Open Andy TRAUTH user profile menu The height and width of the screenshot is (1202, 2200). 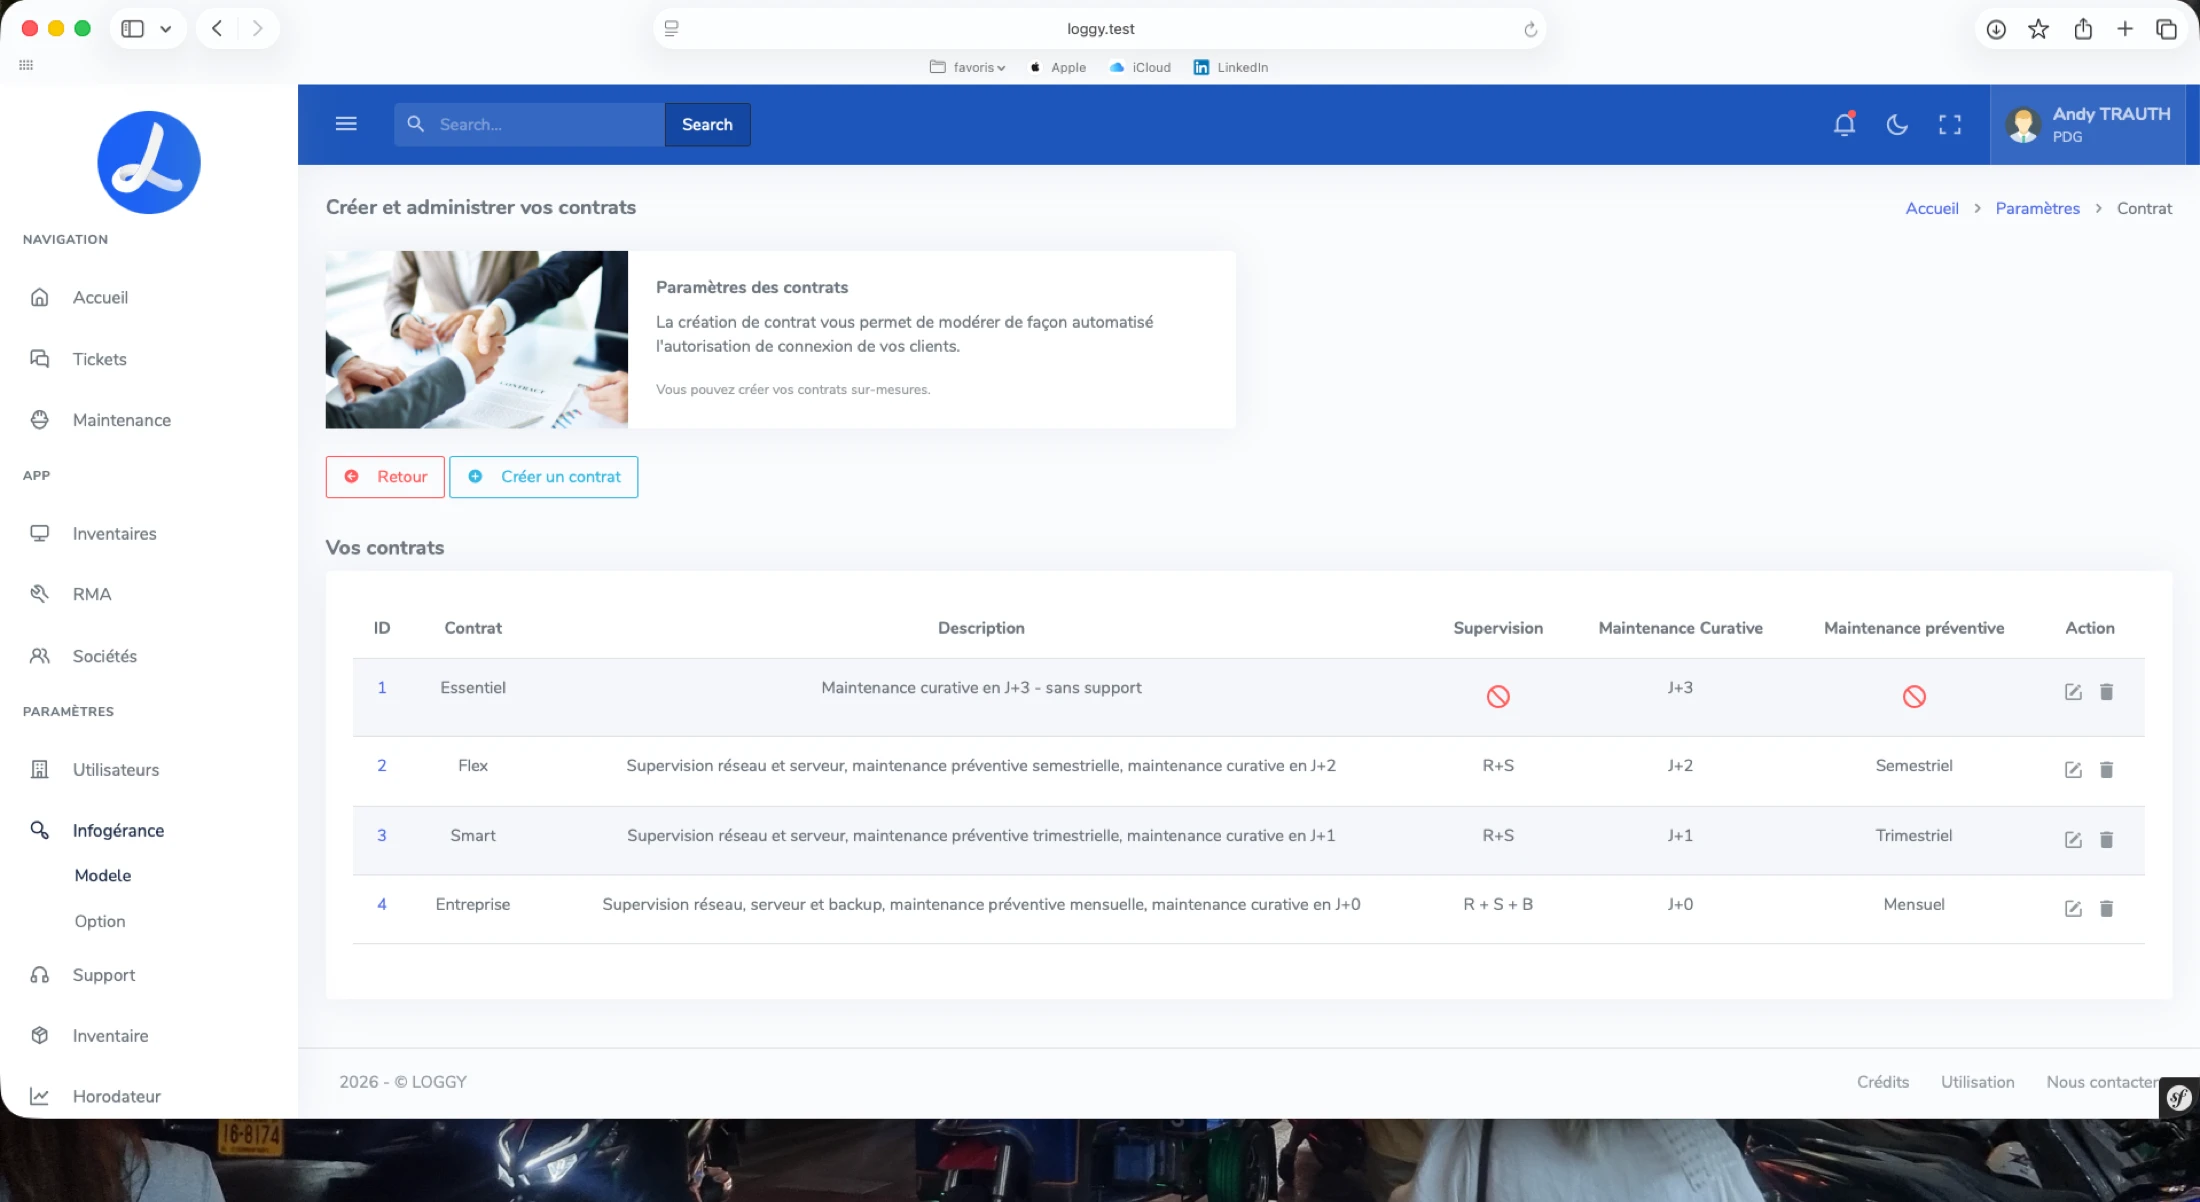tap(2087, 124)
